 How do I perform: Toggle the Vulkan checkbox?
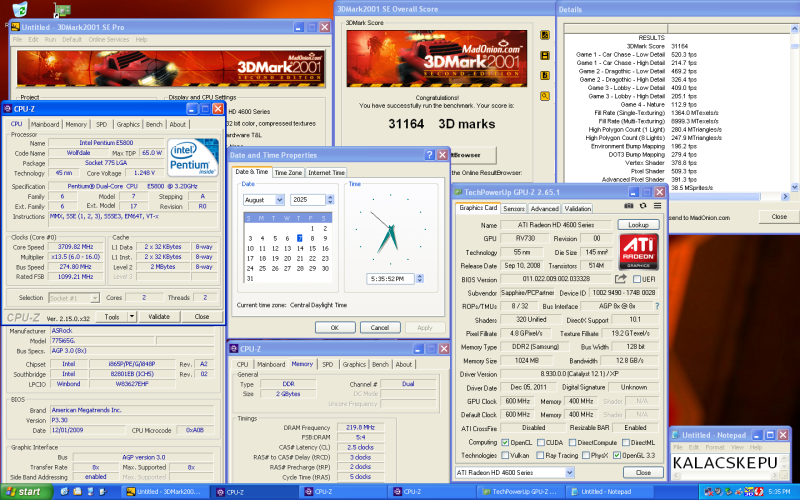click(x=505, y=455)
